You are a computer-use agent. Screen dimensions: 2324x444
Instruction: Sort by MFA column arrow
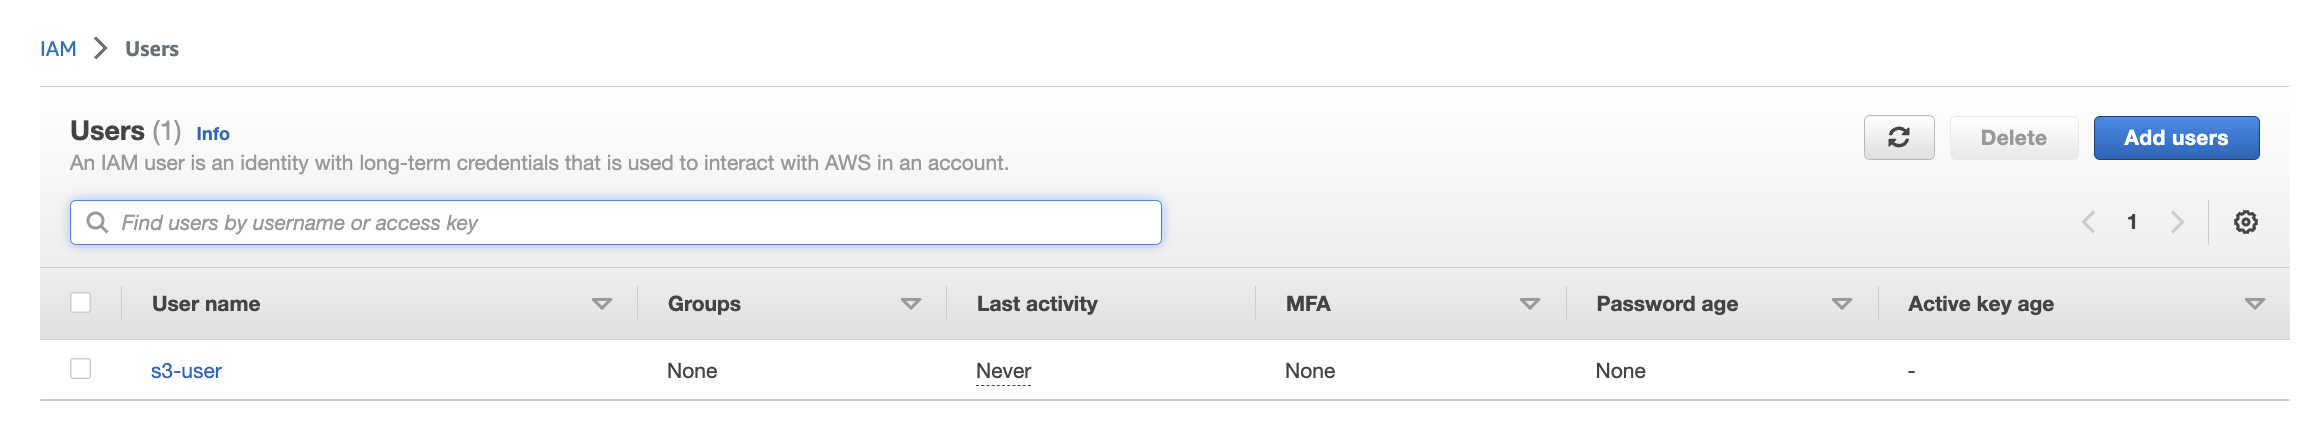pyautogui.click(x=1529, y=304)
